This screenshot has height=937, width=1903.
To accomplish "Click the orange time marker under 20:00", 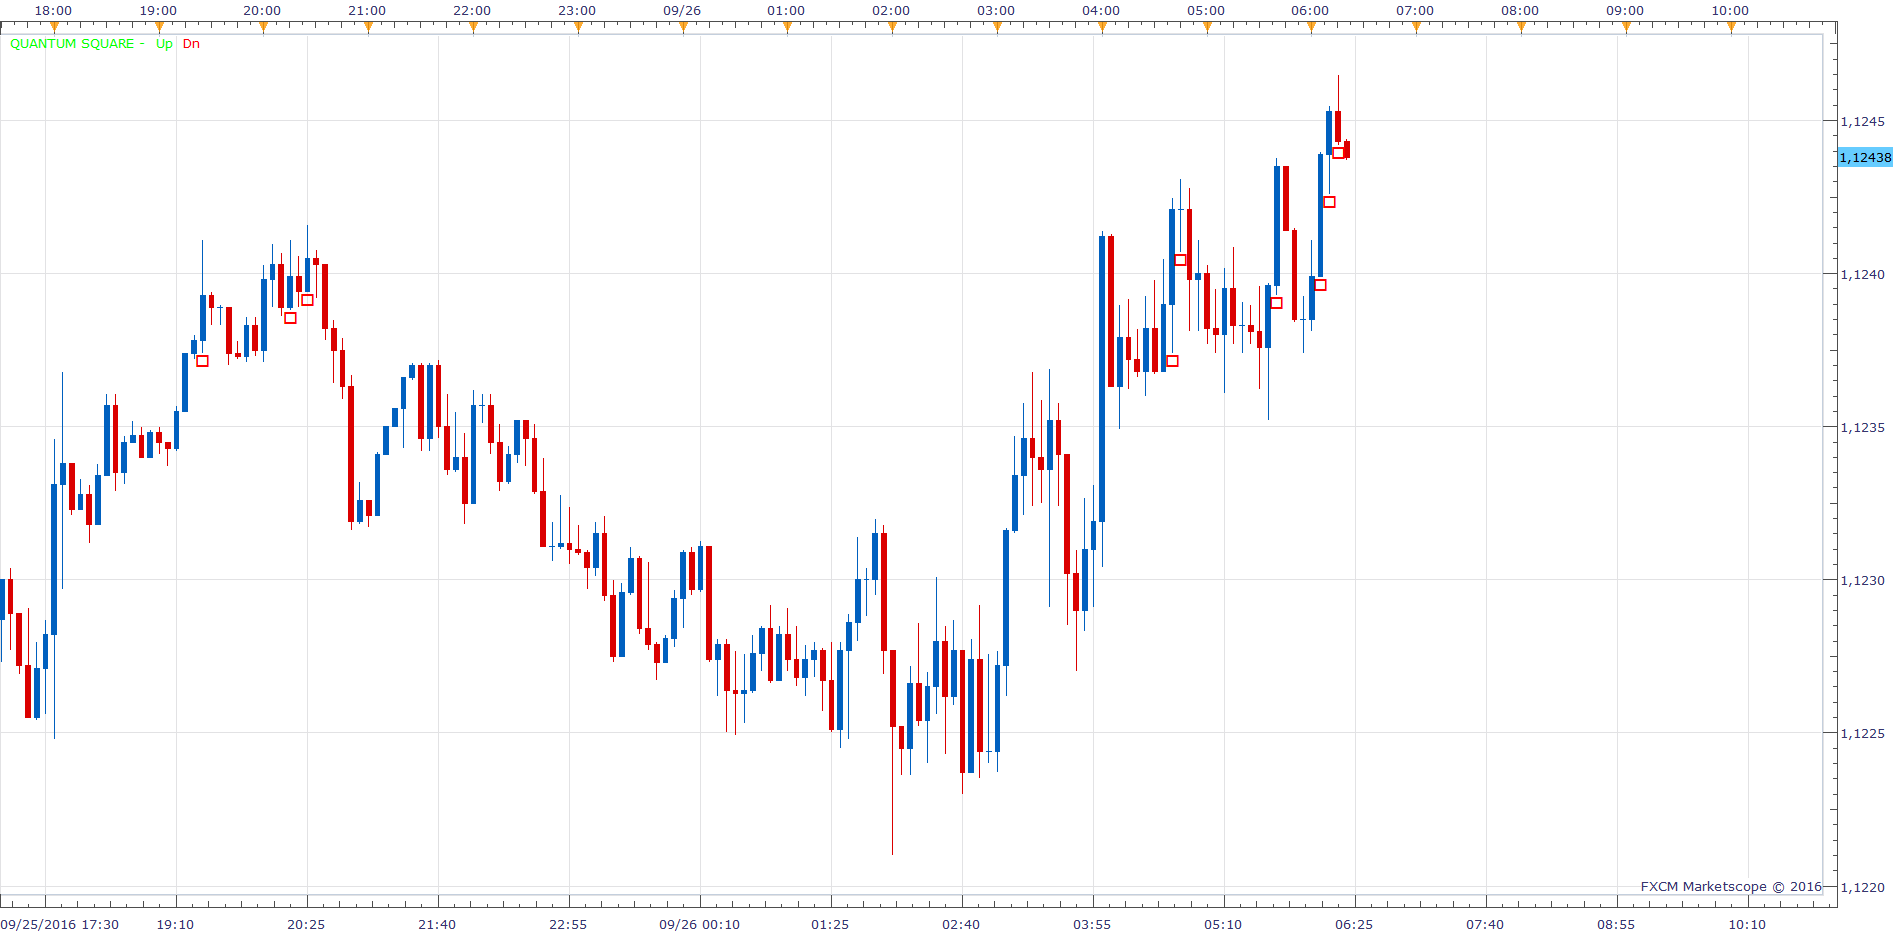I will click(263, 27).
